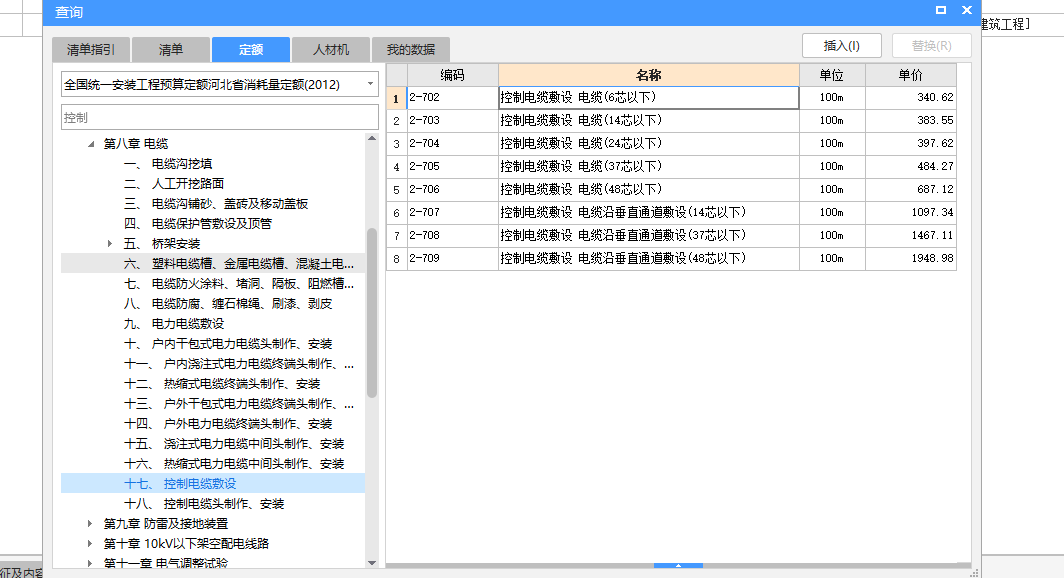Select the 定额 tab
Screen dimensions: 1064x578
[x=251, y=50]
